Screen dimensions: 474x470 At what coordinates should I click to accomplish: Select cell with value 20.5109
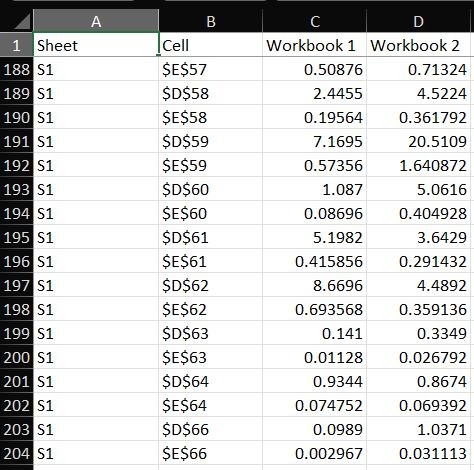point(418,141)
